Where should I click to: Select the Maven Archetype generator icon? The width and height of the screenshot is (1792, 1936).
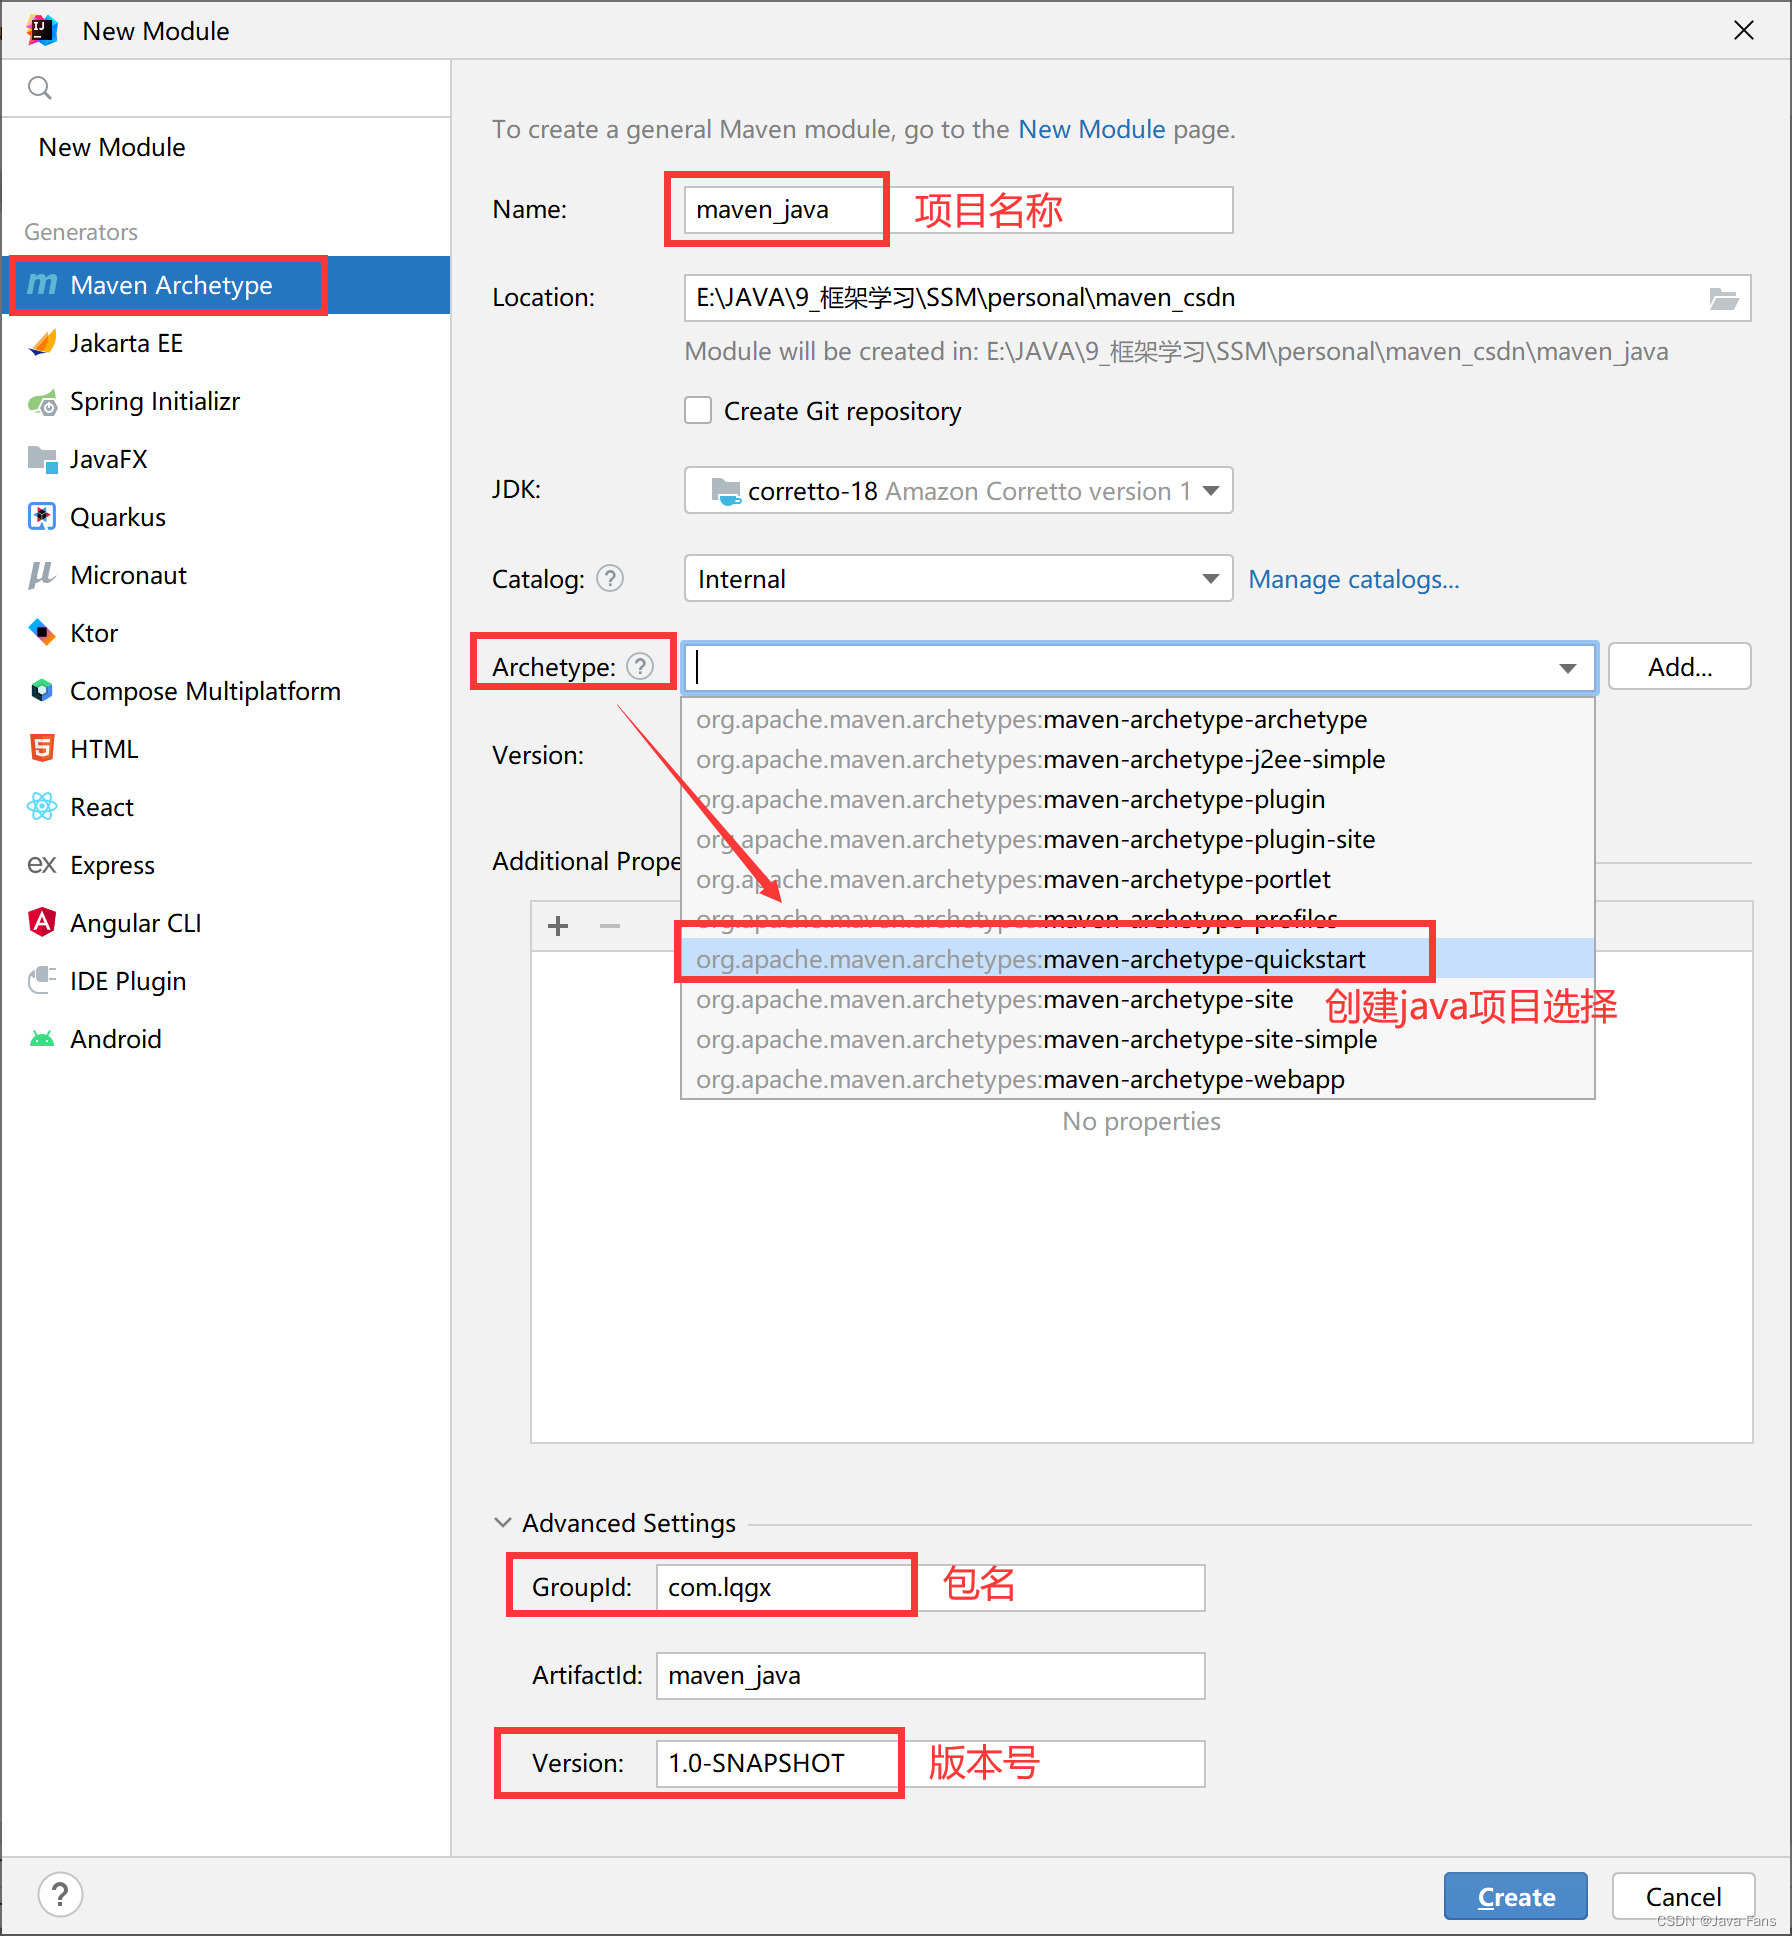[x=42, y=285]
